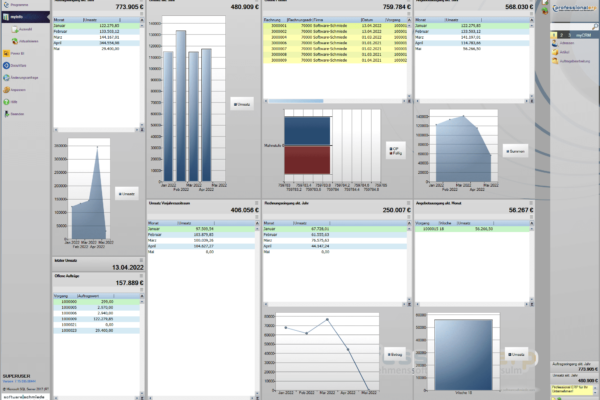Open the Änderungsanfrage sidebar item
Image resolution: width=600 pixels, height=400 pixels.
point(20,77)
